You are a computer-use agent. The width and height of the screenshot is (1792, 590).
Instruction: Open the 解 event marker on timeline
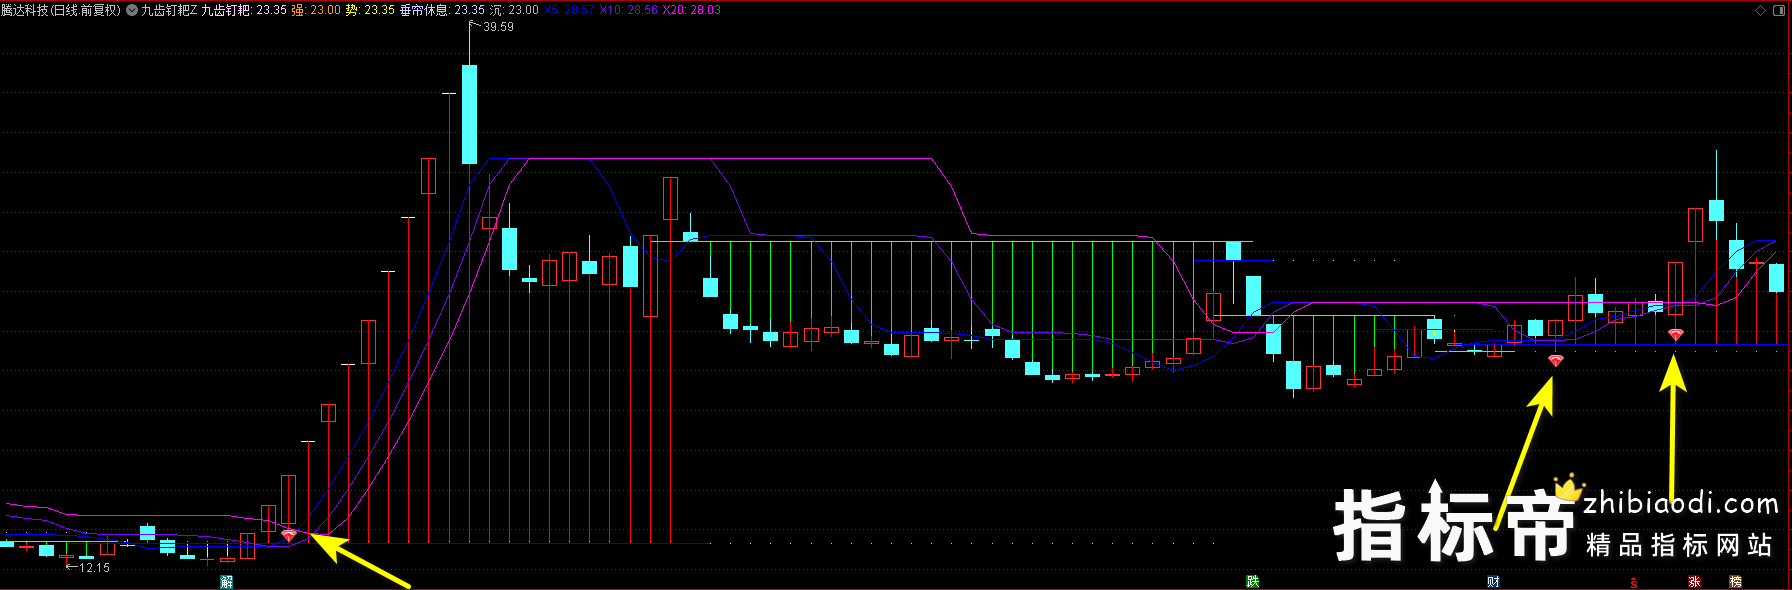(227, 582)
